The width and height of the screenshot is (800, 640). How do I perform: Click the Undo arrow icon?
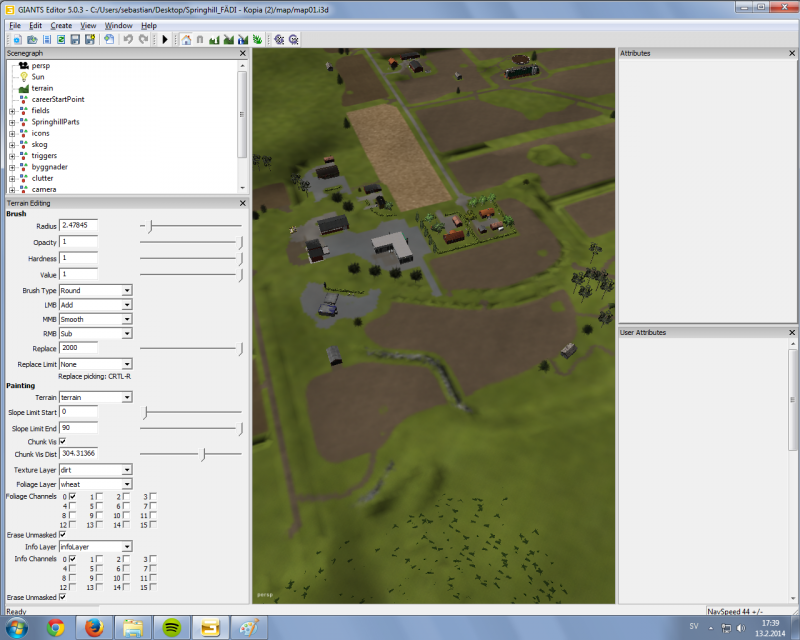click(x=128, y=39)
